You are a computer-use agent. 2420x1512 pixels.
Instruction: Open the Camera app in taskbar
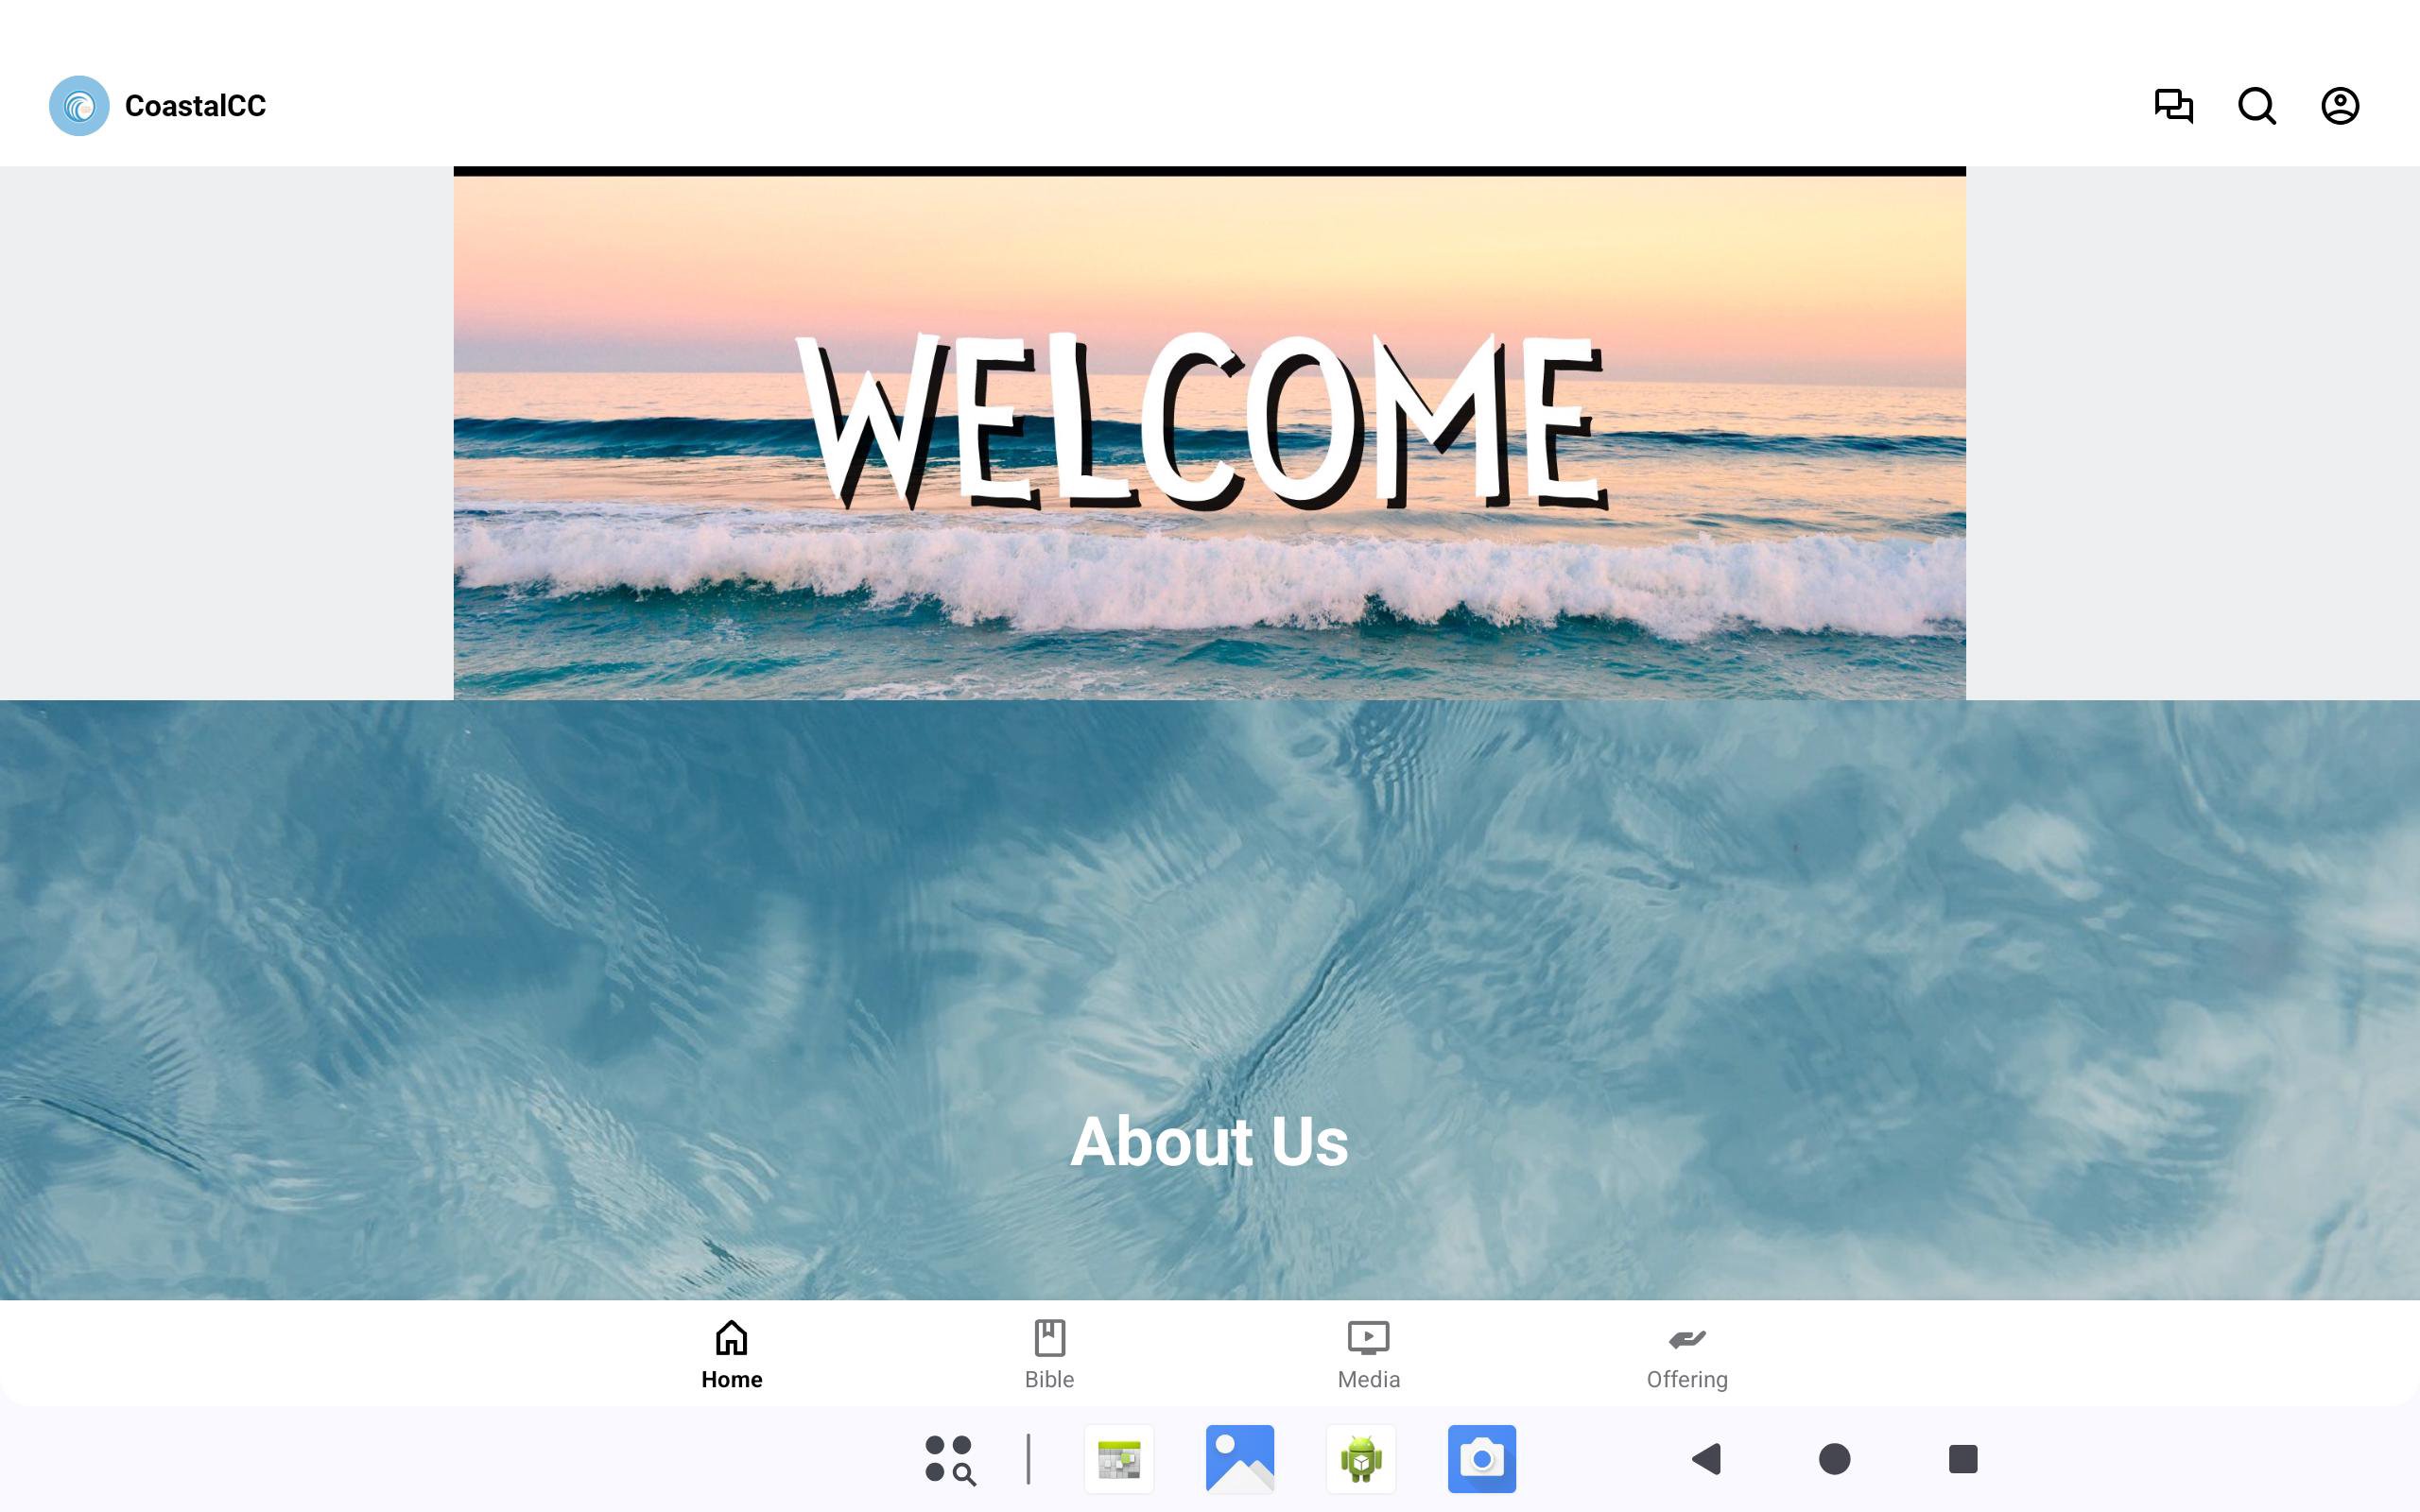tap(1481, 1459)
